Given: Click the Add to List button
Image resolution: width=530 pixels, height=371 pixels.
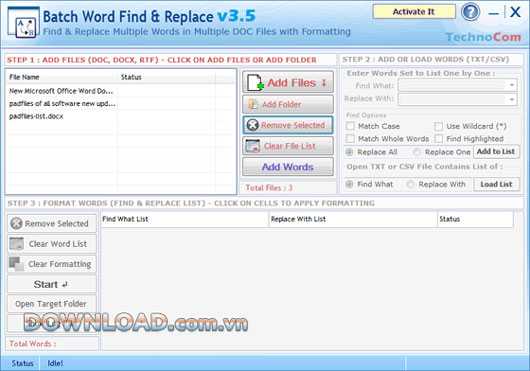Looking at the screenshot, I should tap(496, 152).
